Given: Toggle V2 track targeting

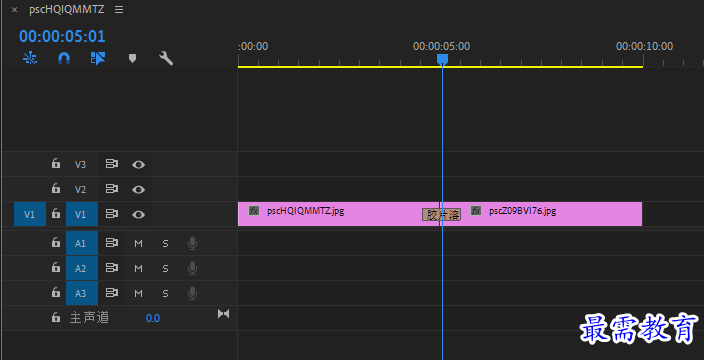Looking at the screenshot, I should (80, 189).
